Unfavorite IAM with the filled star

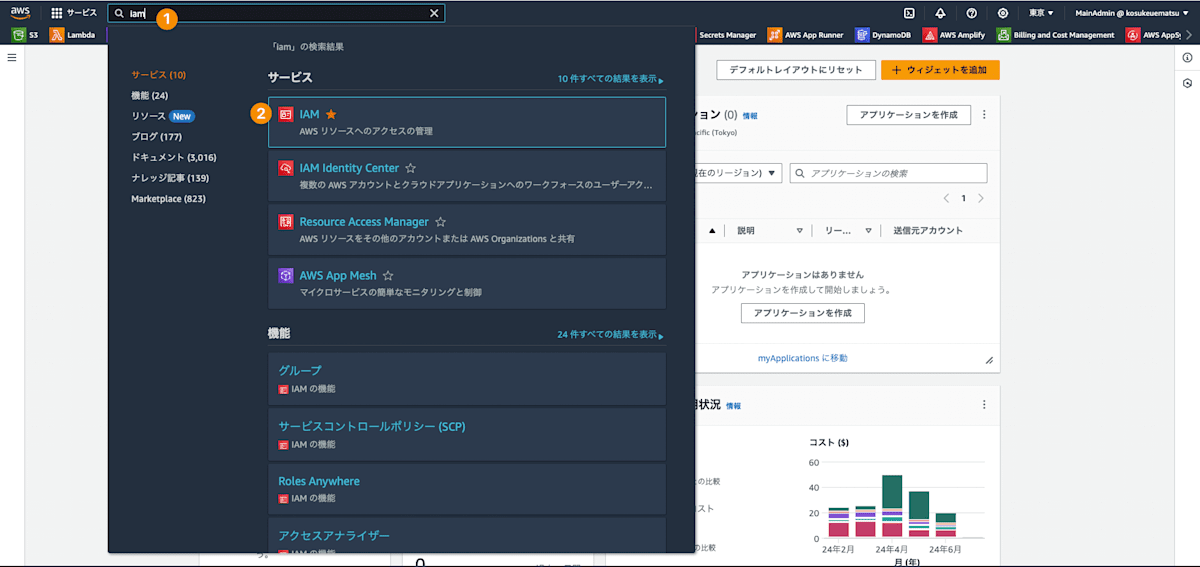331,115
